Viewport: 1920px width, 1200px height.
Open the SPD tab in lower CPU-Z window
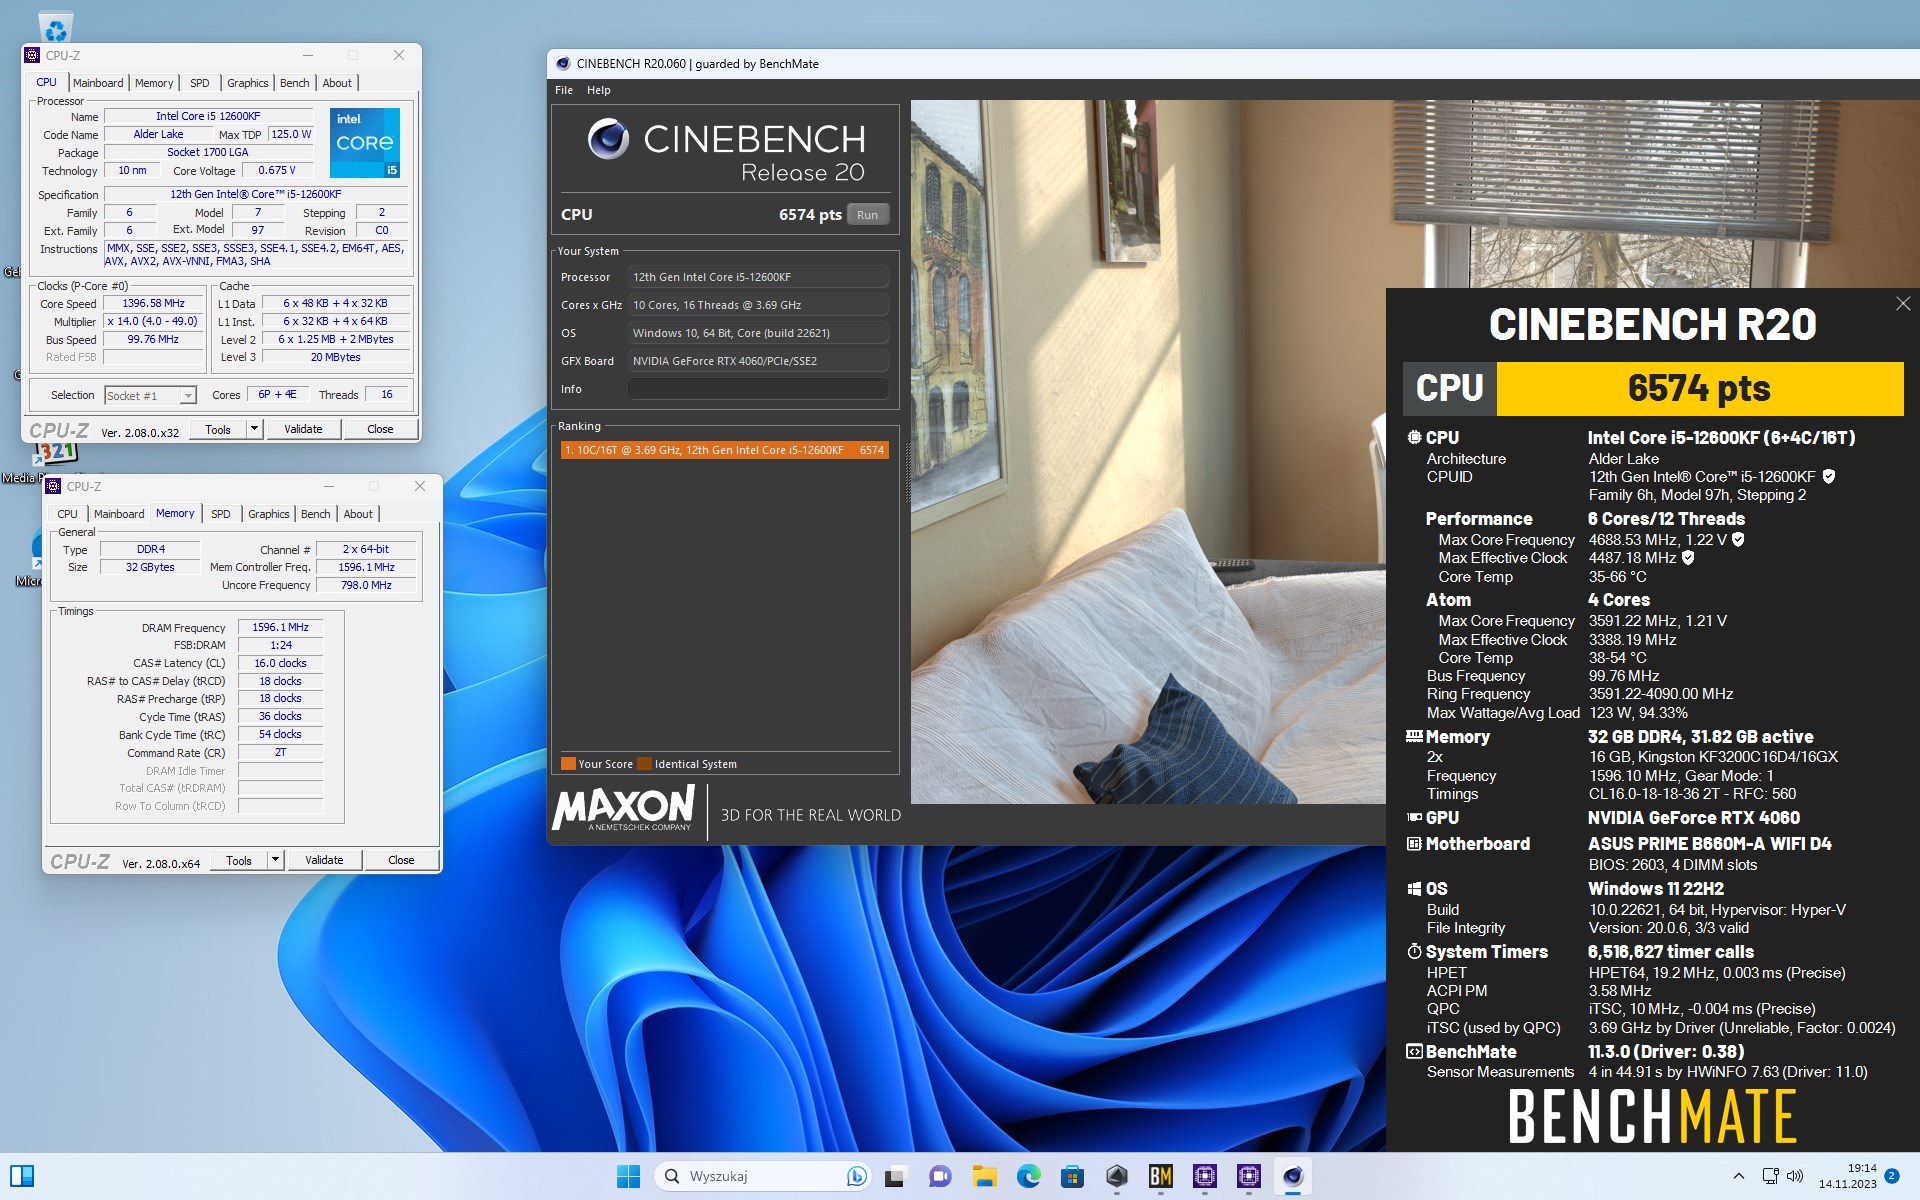tap(221, 514)
